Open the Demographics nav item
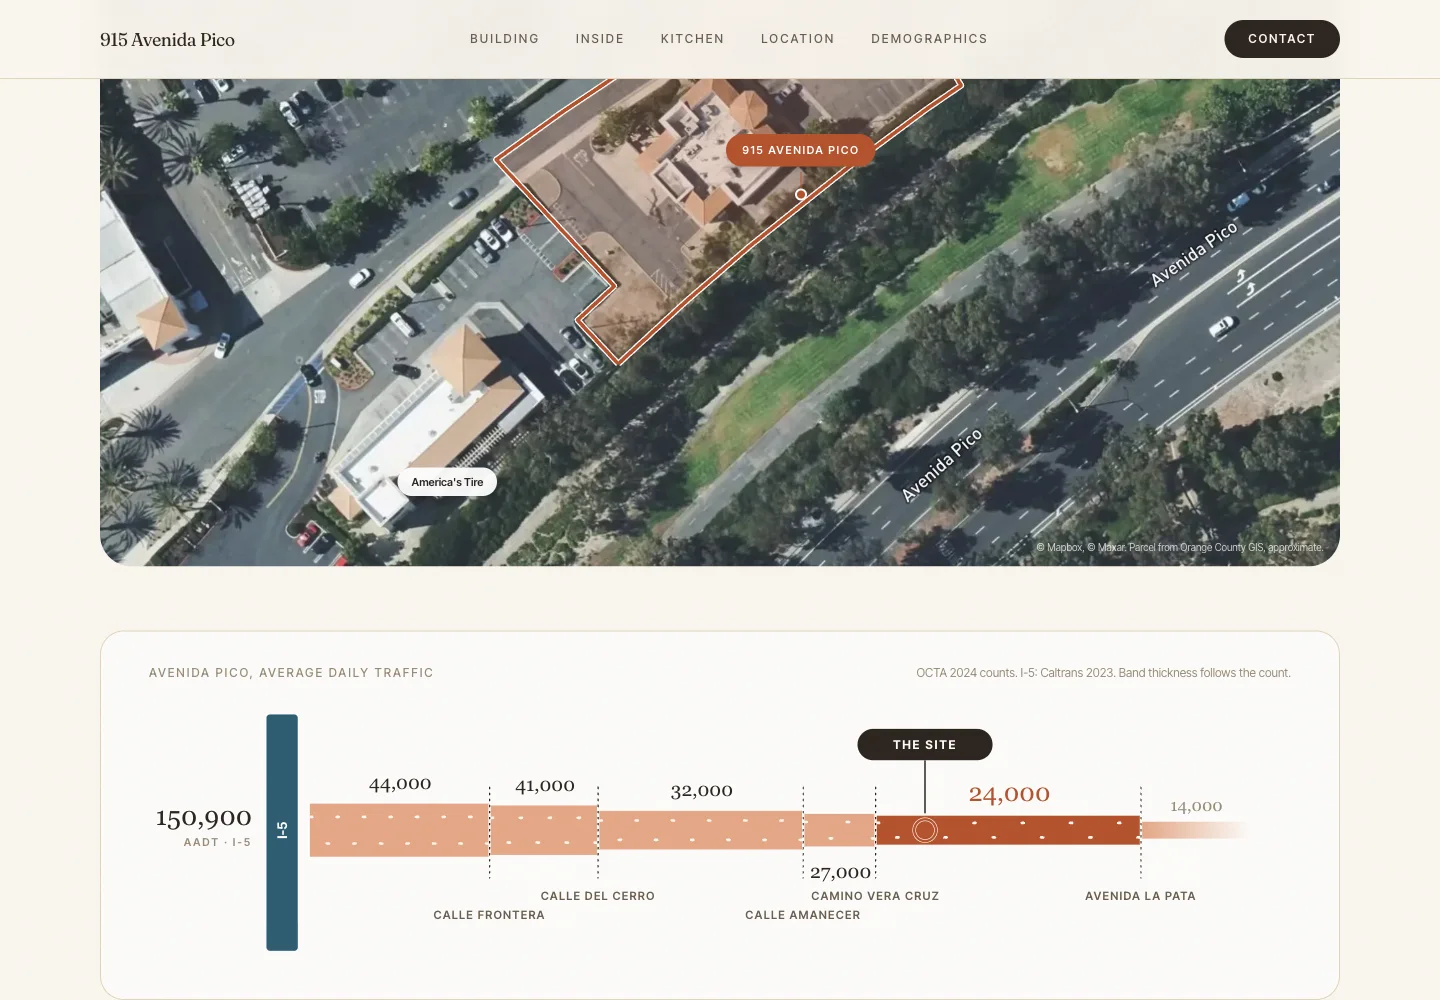The image size is (1440, 1000). 929,39
